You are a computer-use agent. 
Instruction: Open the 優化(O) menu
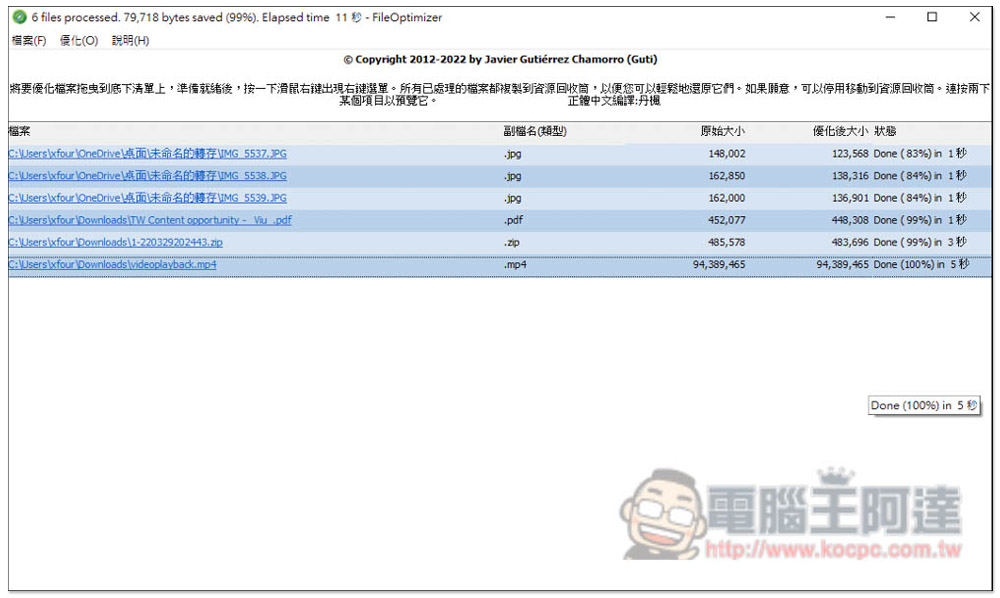pos(79,41)
